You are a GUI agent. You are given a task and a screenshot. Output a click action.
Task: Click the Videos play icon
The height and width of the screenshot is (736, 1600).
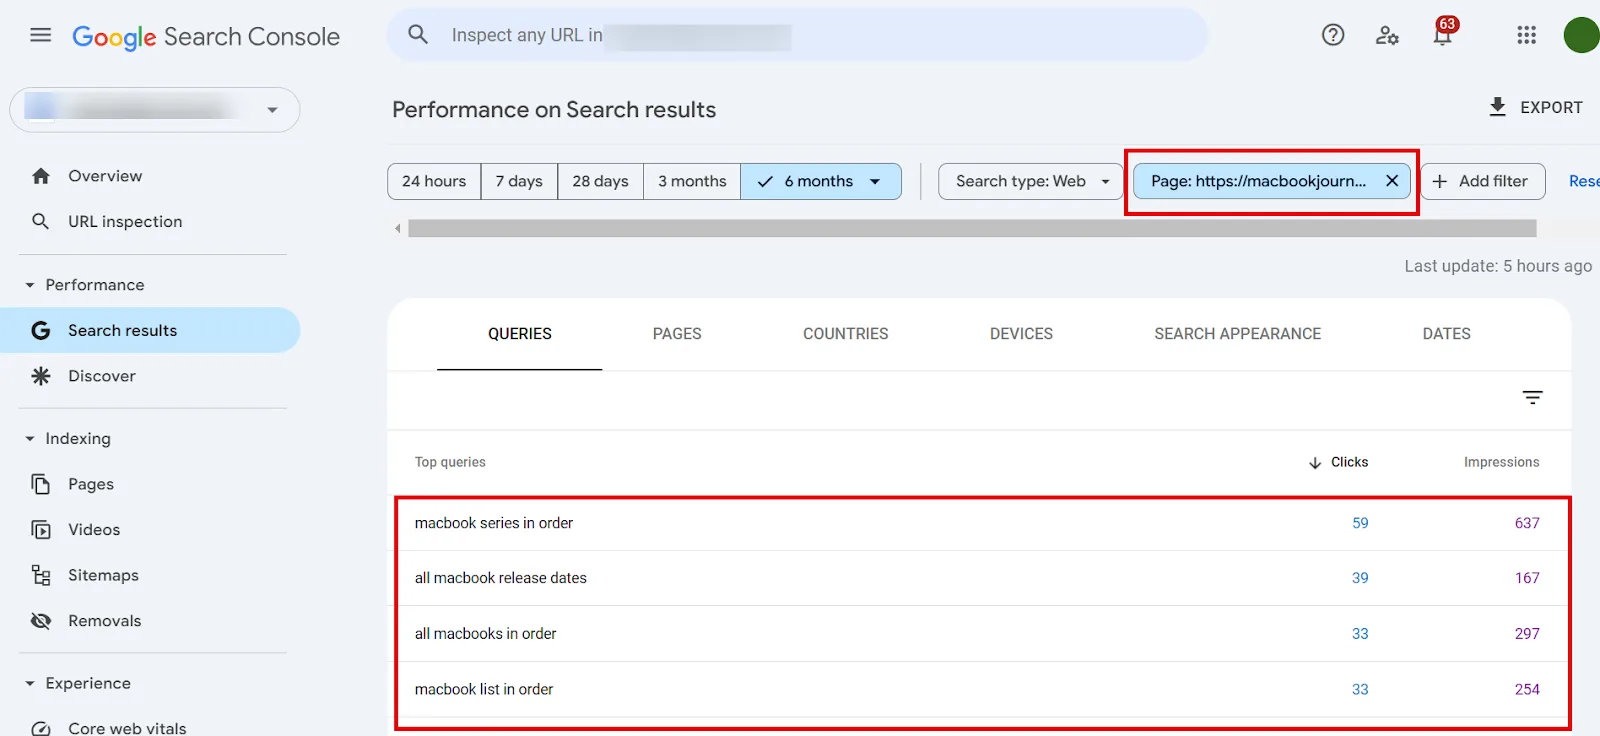point(41,530)
